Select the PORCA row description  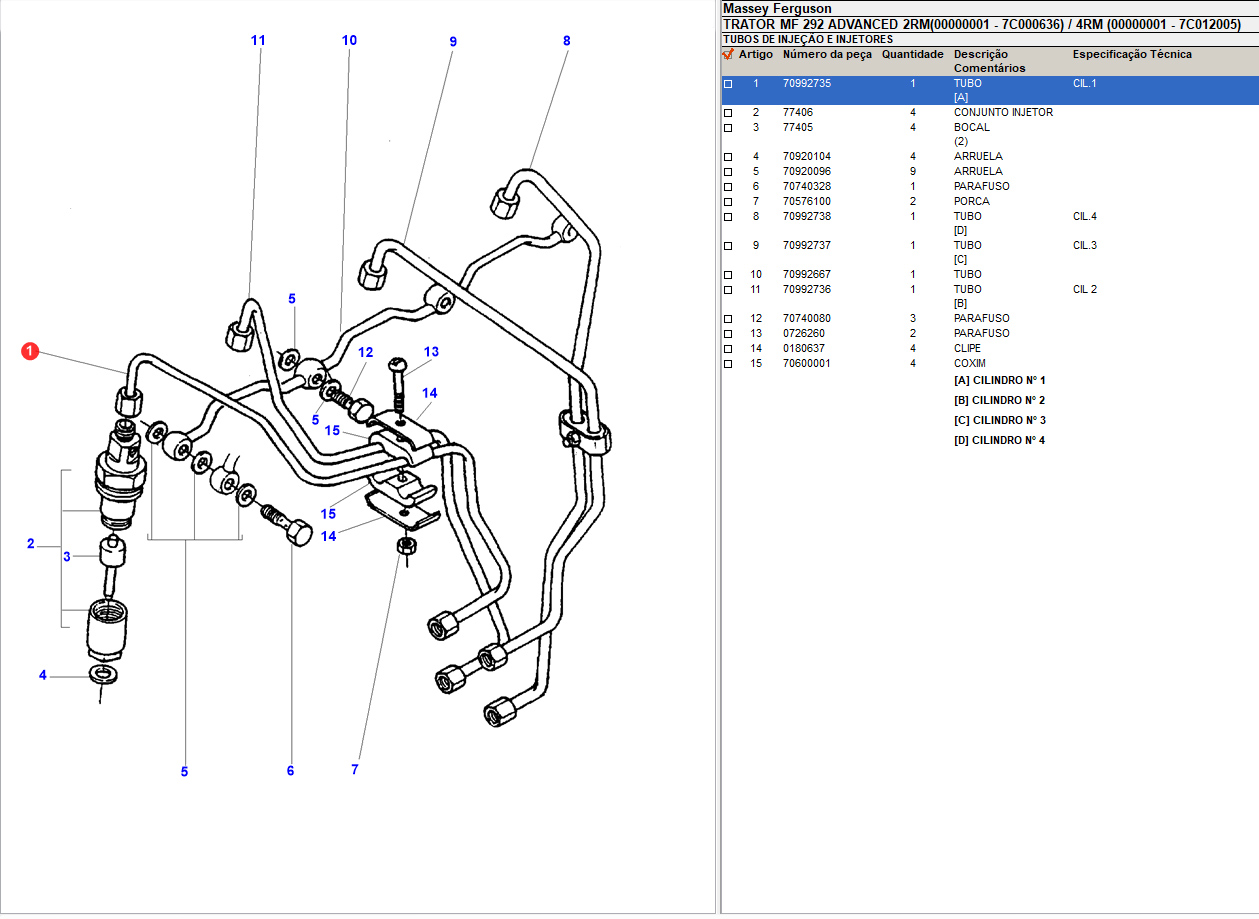971,202
